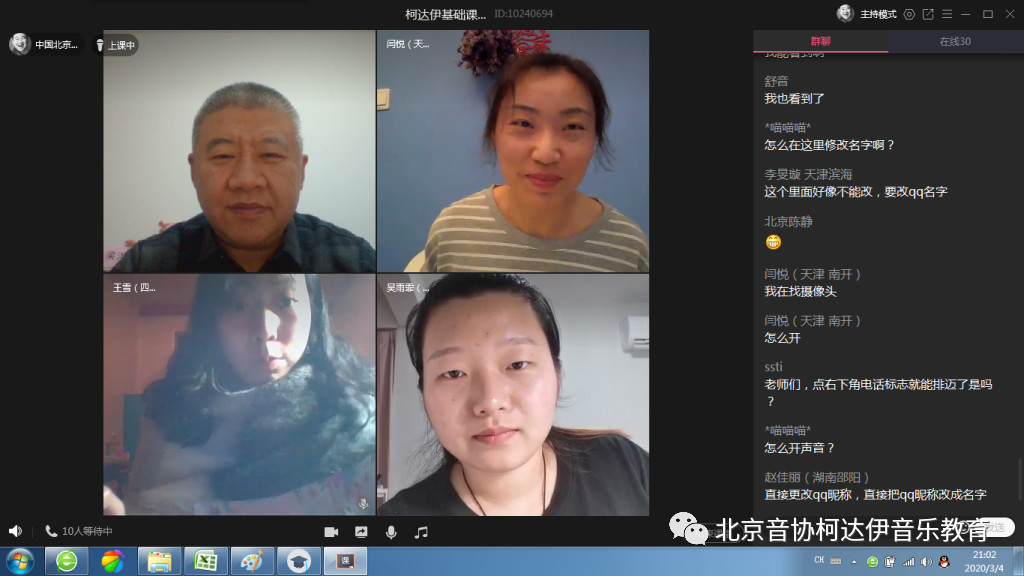Select the 吴雨菲 video tile
Image resolution: width=1024 pixels, height=576 pixels.
513,394
